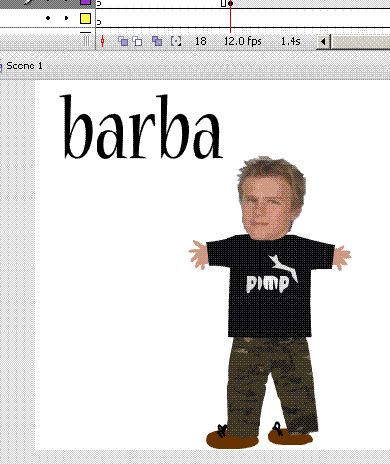This screenshot has width=390, height=464.
Task: Click the elapsed time 1.4s display
Action: tap(290, 42)
